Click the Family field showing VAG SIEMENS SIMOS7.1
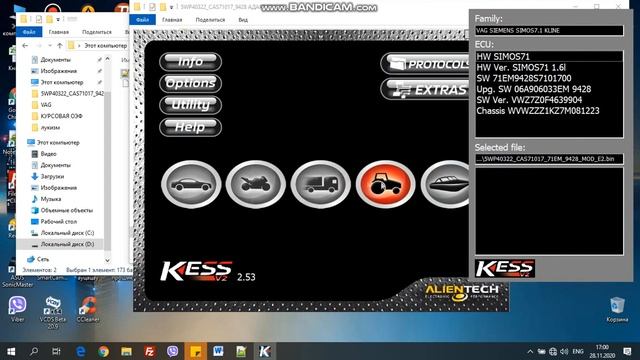 pos(549,31)
